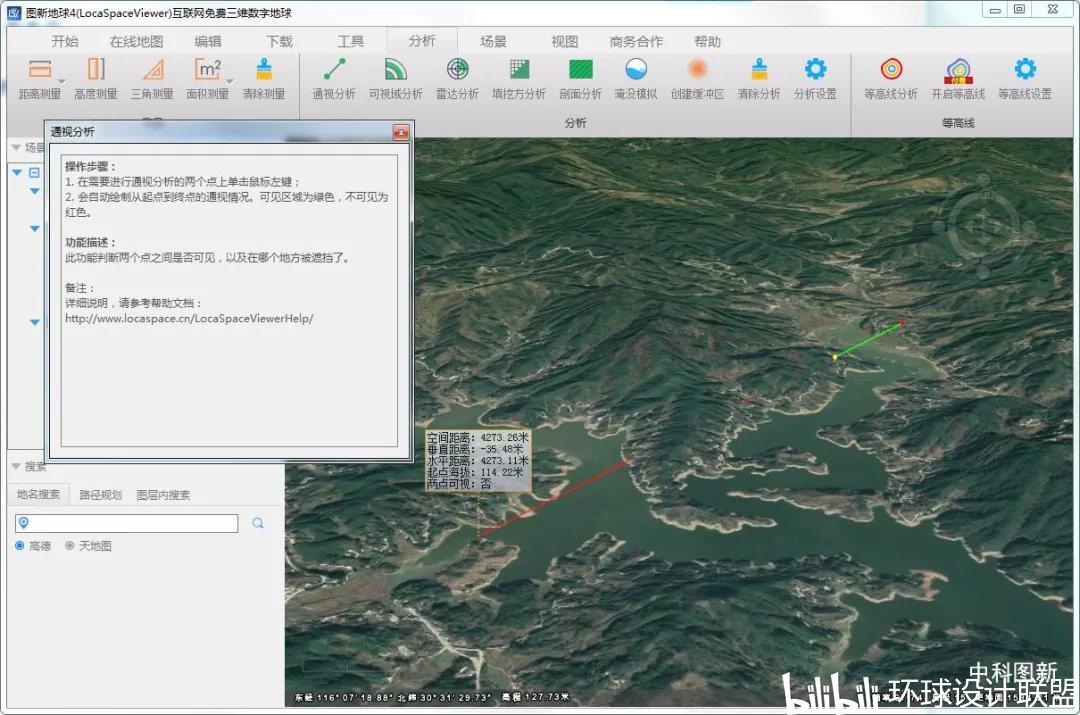Screen dimensions: 1080x715
Task: Click the location pin icon in search box
Action: [24, 523]
